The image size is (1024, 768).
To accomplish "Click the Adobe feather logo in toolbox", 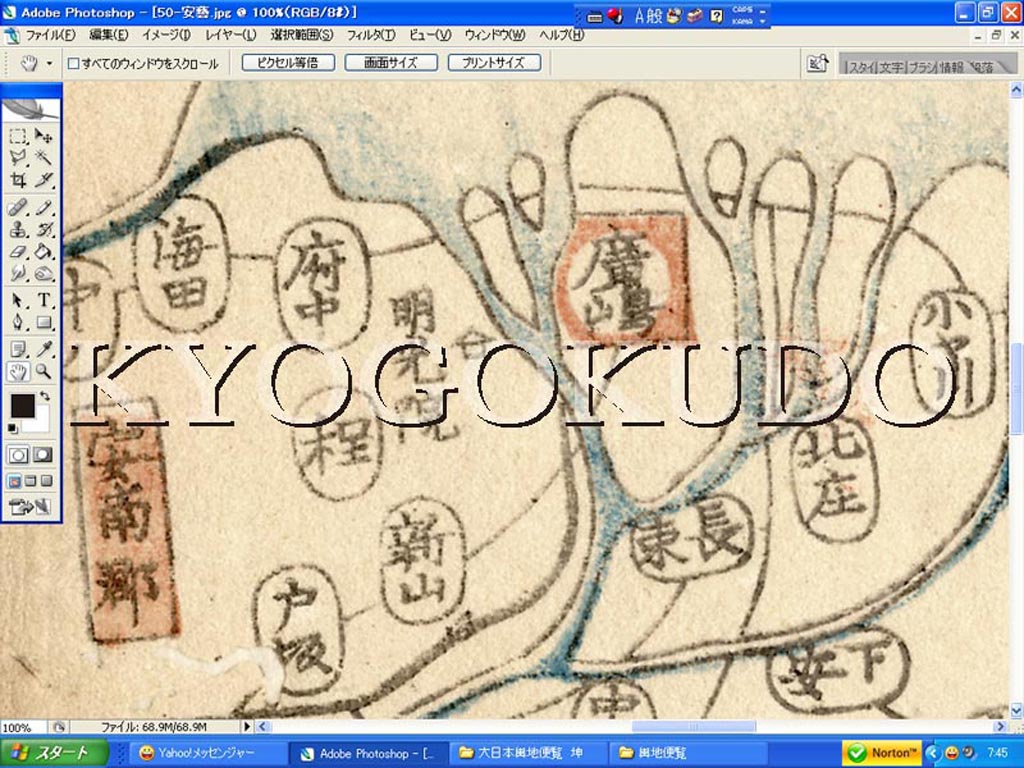I will pyautogui.click(x=31, y=109).
